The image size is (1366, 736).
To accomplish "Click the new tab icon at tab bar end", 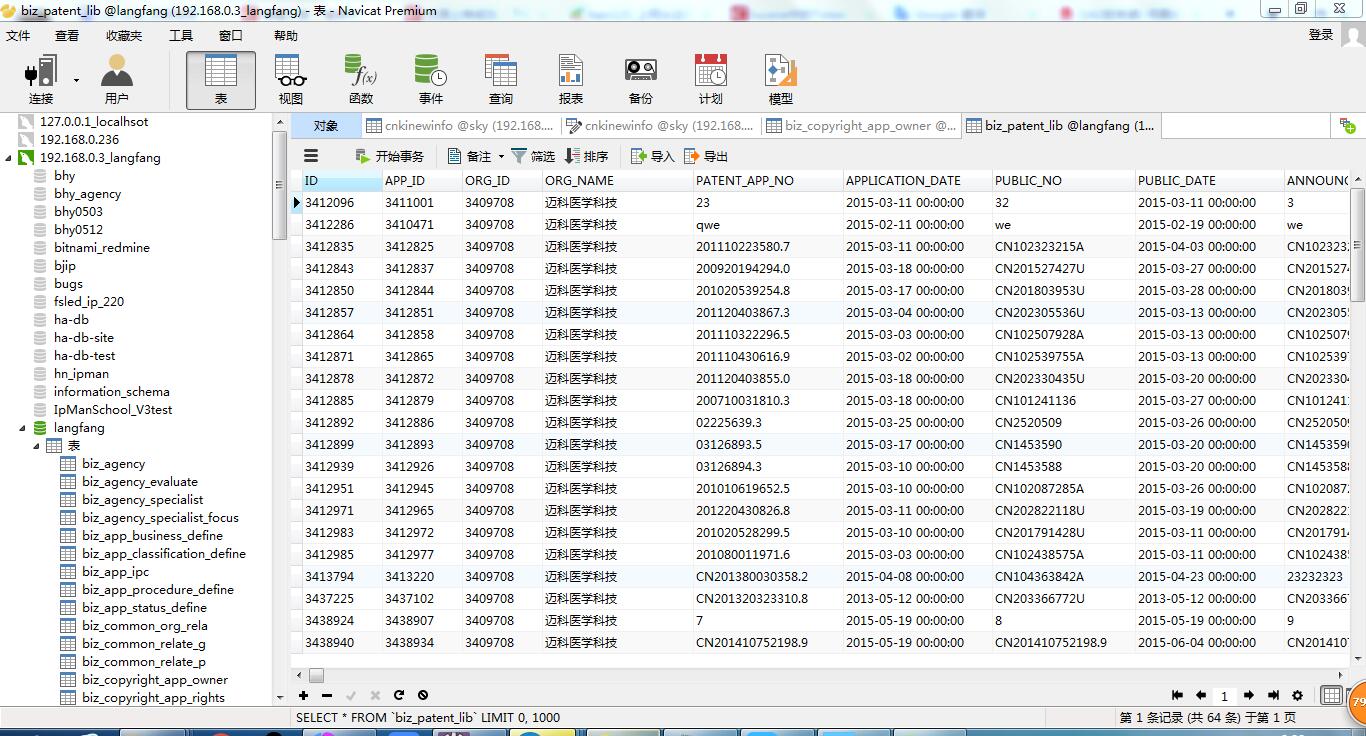I will pyautogui.click(x=1347, y=126).
